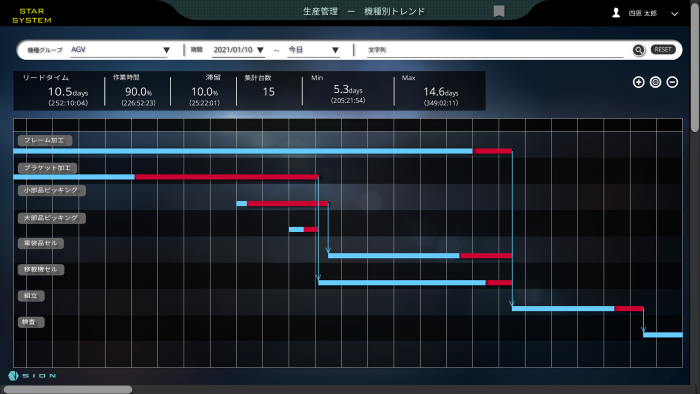
Task: Zoom out with the minus icon
Action: coord(672,82)
